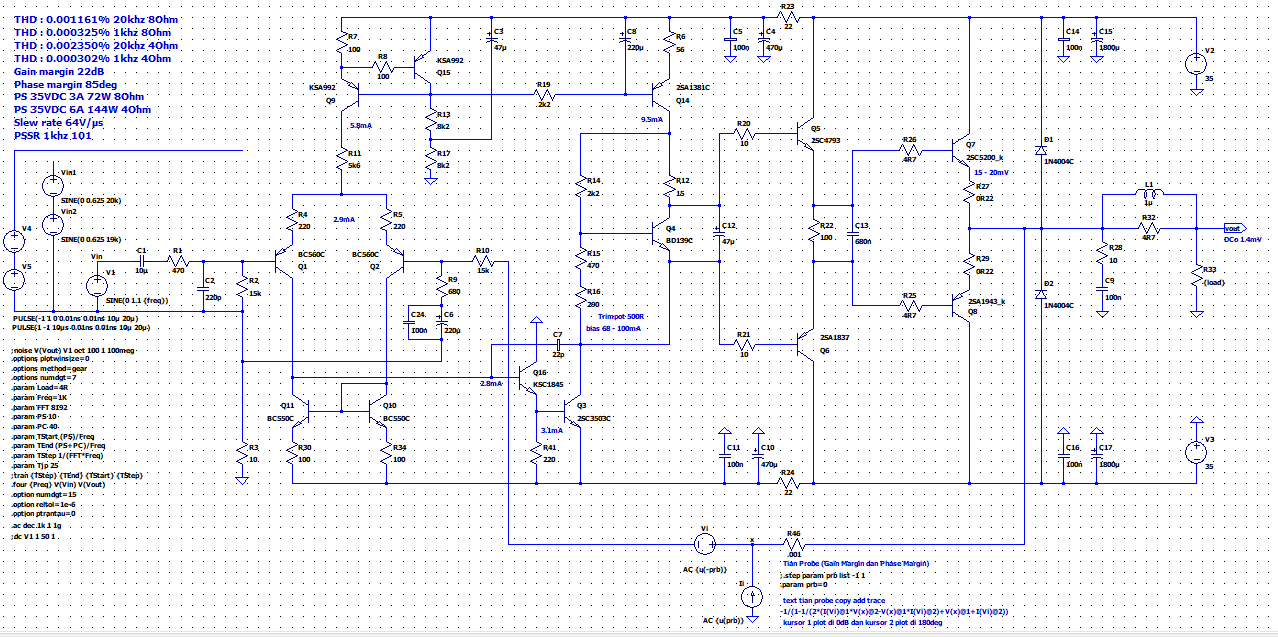1278x637 pixels.
Task: Select output transistor Q7 2SC5200_k
Action: [963, 152]
